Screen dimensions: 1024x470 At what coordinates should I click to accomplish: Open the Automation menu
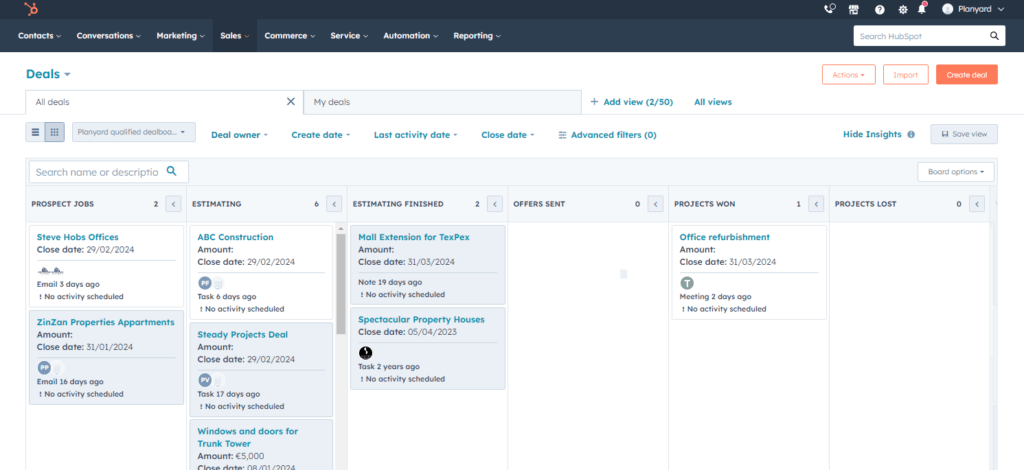pyautogui.click(x=410, y=36)
